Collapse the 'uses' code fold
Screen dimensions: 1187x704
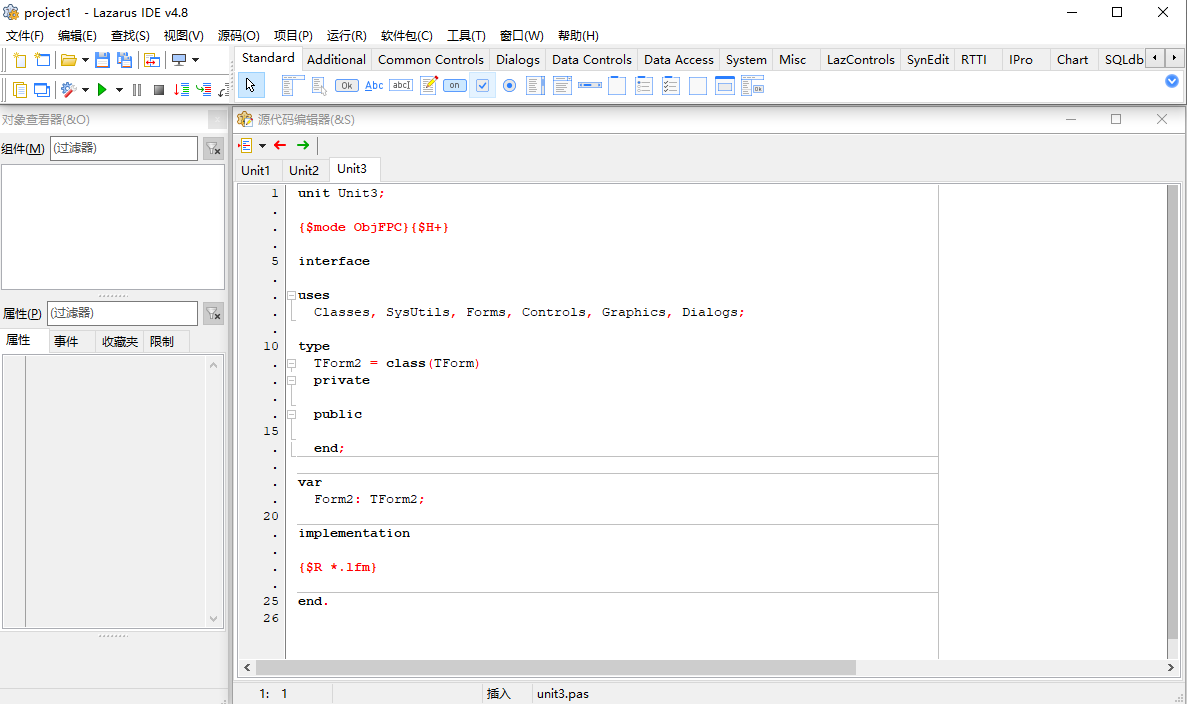click(291, 296)
